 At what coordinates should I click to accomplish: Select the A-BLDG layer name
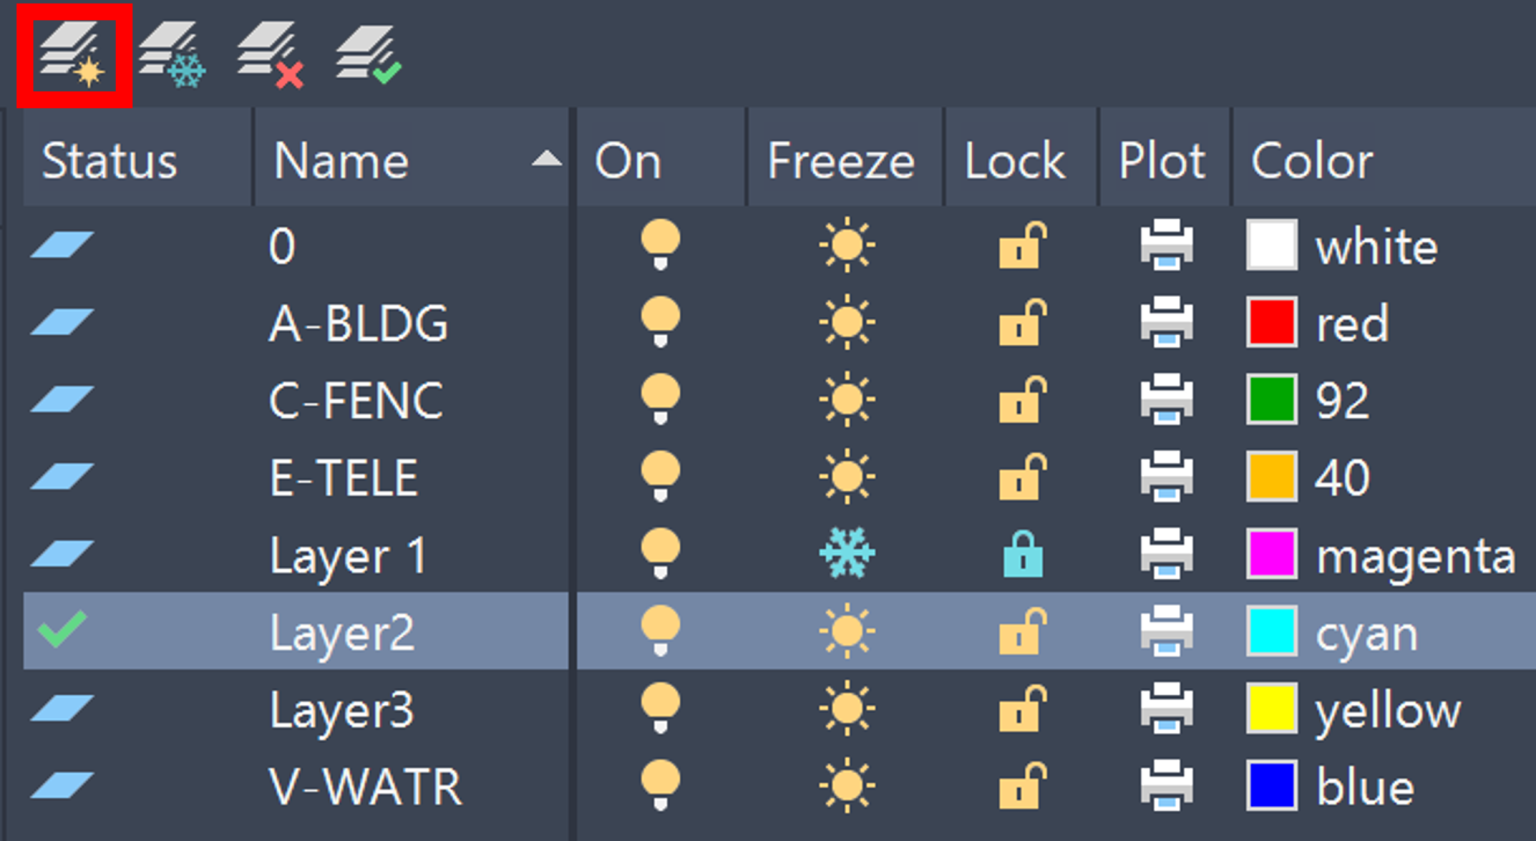(356, 322)
